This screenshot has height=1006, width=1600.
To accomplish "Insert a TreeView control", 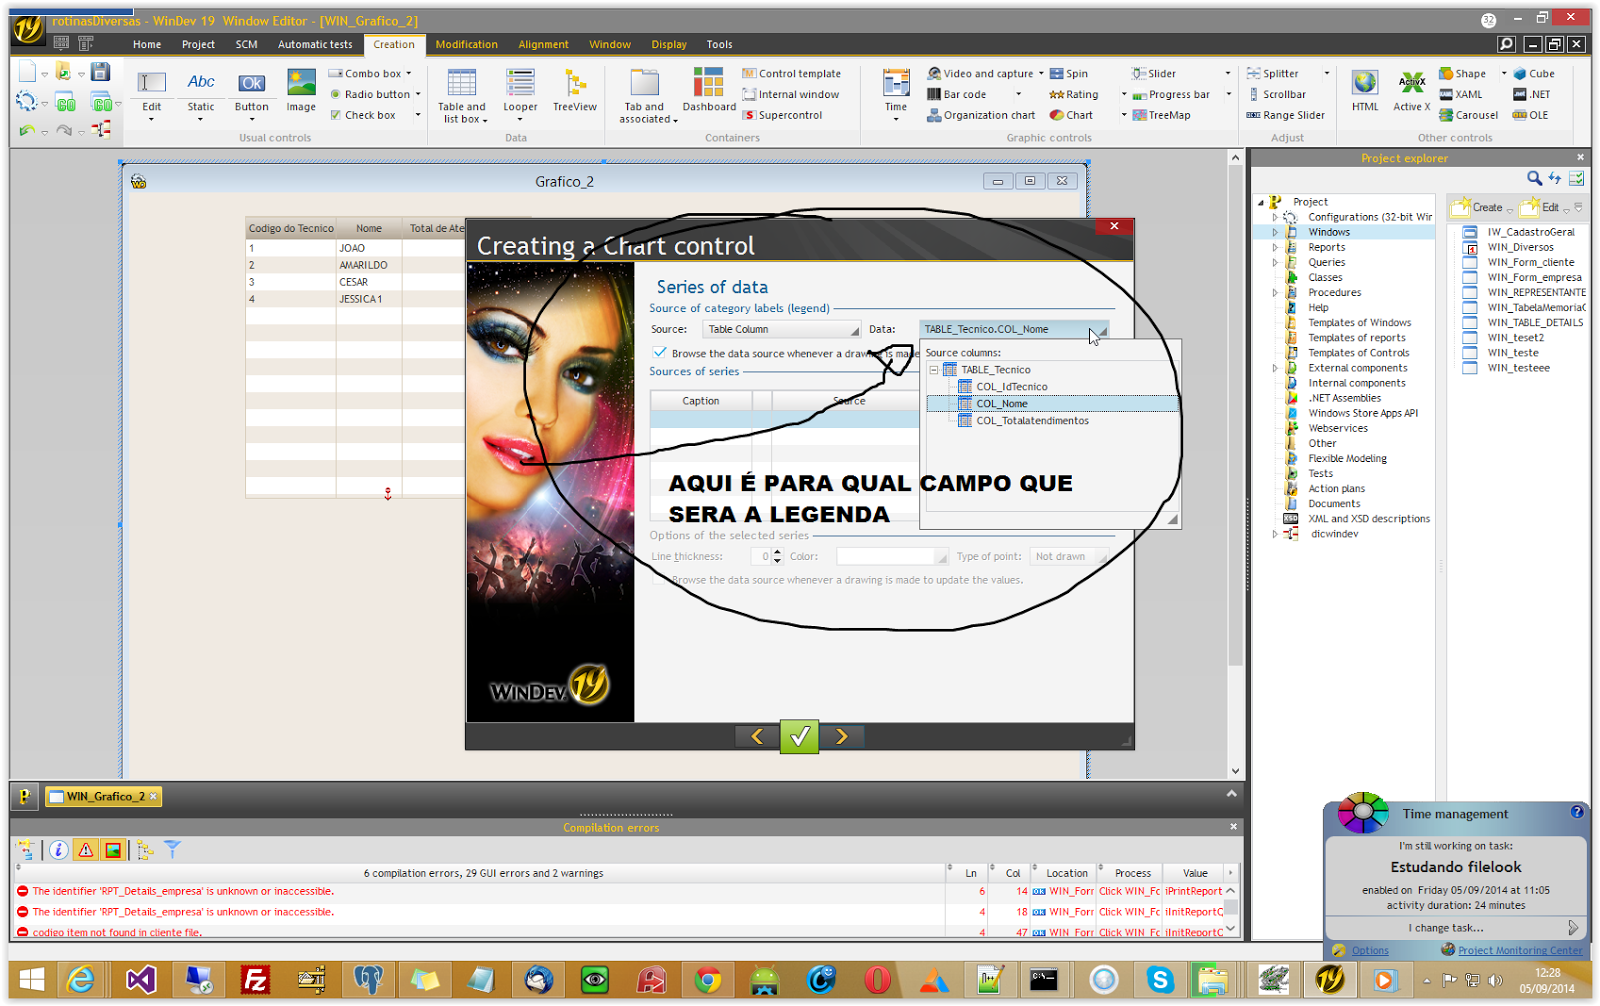I will click(x=575, y=90).
